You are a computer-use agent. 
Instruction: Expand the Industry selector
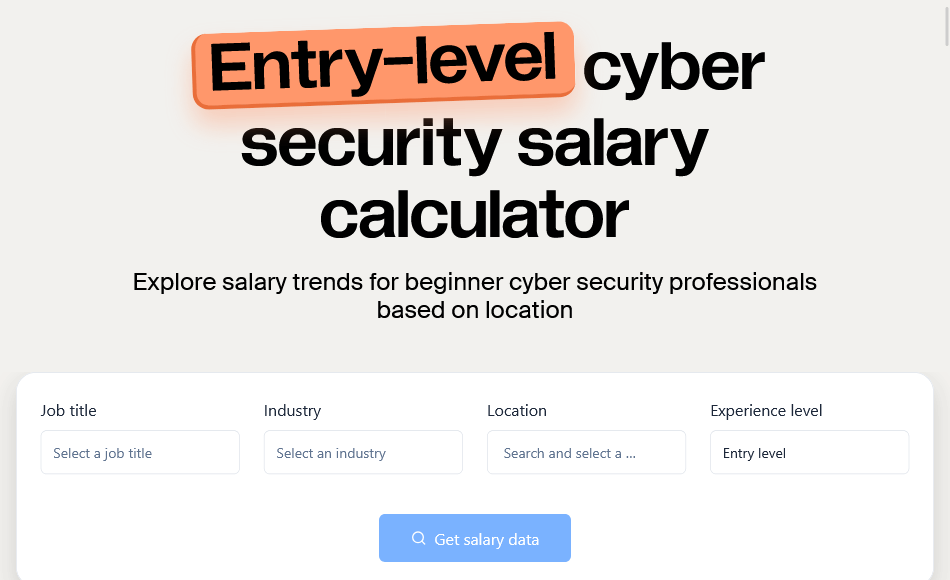pyautogui.click(x=363, y=453)
